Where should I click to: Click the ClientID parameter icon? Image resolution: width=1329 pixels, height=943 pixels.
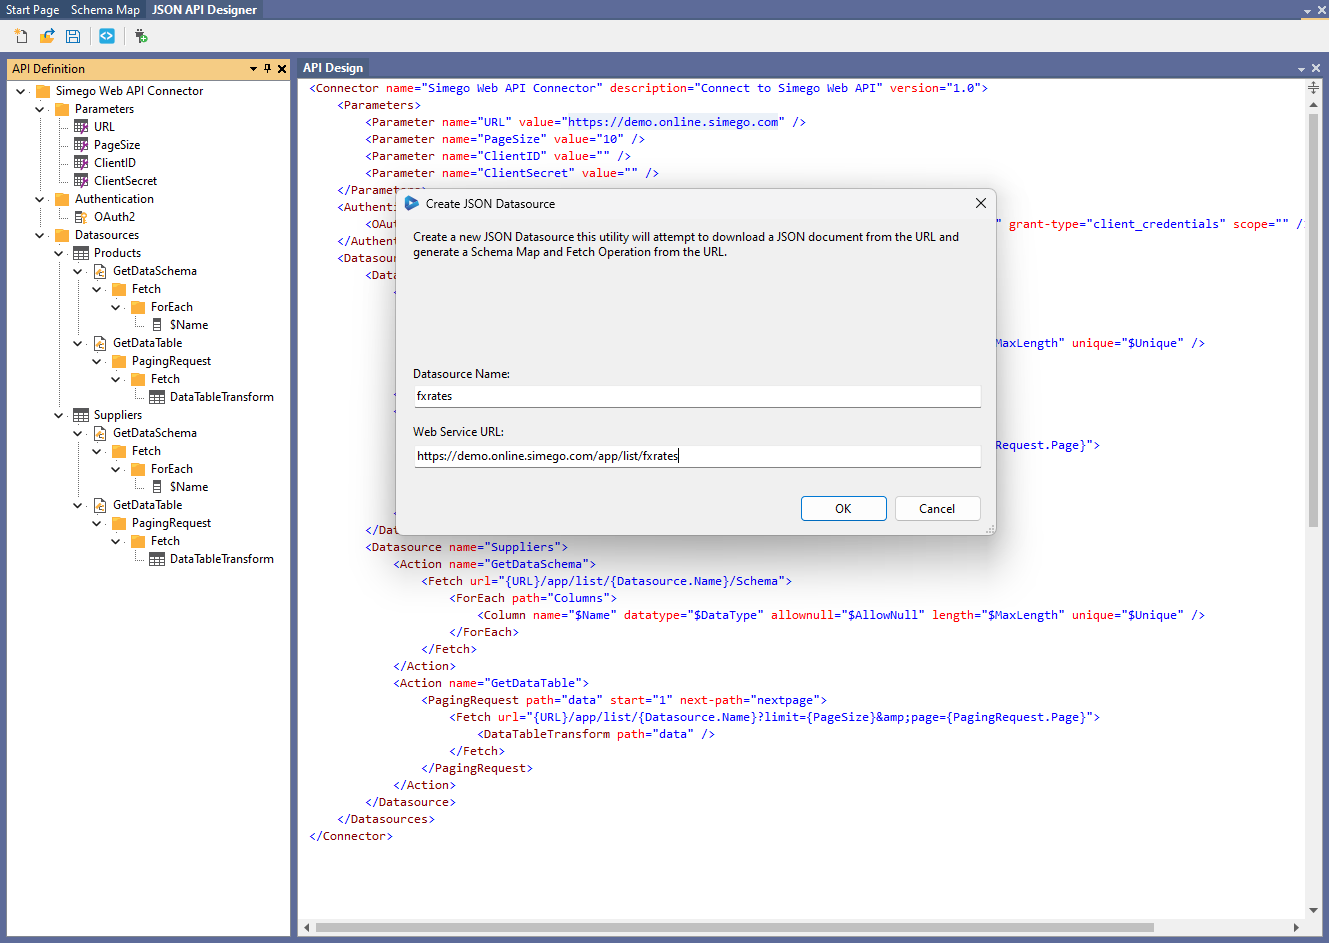(x=81, y=163)
